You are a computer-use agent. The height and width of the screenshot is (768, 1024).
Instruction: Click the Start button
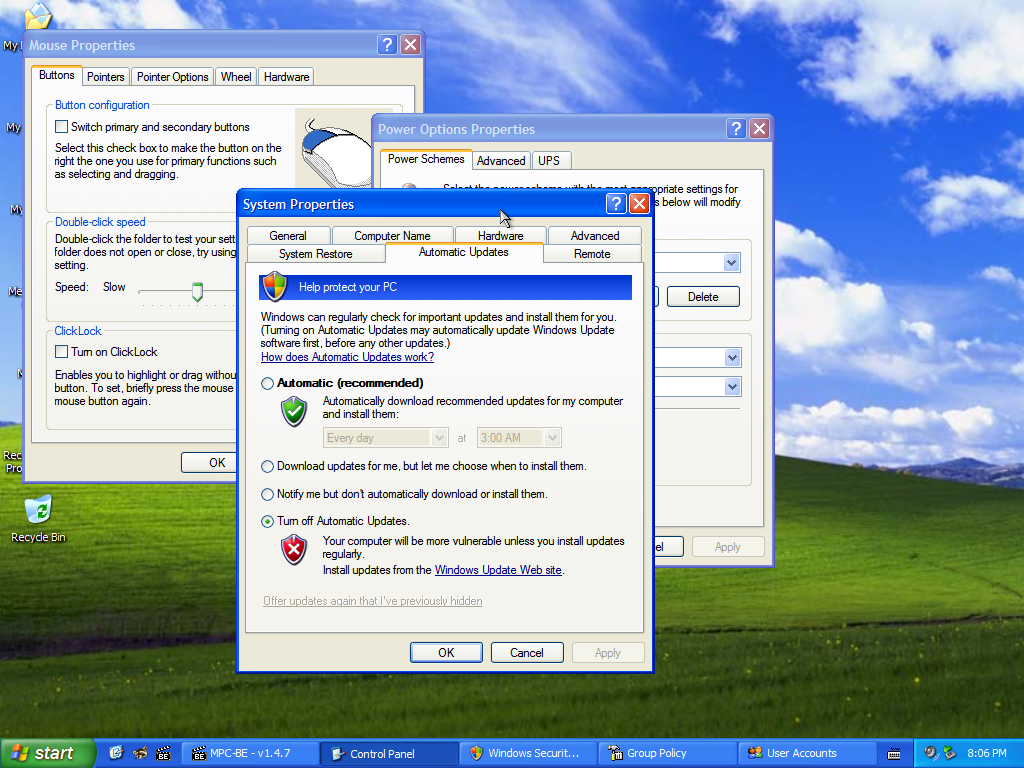point(47,753)
